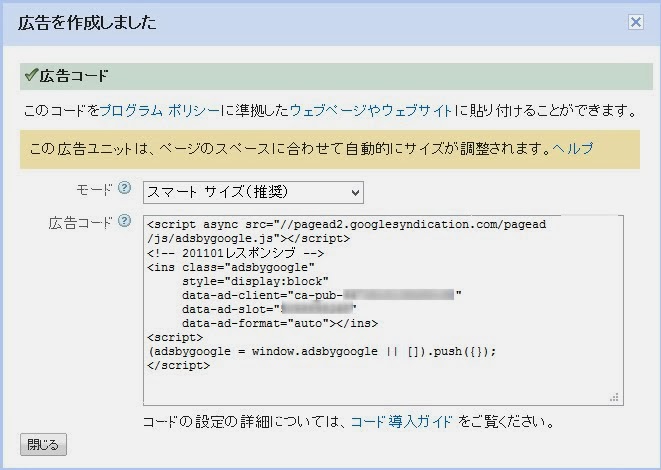The width and height of the screenshot is (661, 470).
Task: Open the ヘルプ link in yellow notice
Action: 572,148
